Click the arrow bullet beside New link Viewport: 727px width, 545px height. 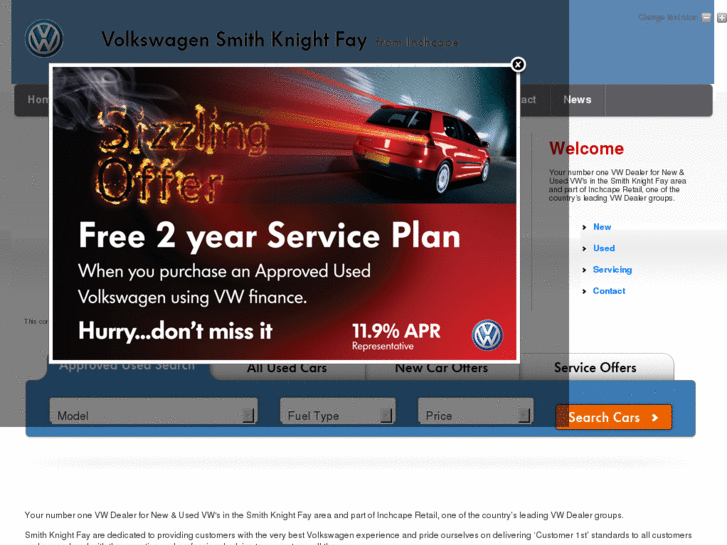(584, 227)
